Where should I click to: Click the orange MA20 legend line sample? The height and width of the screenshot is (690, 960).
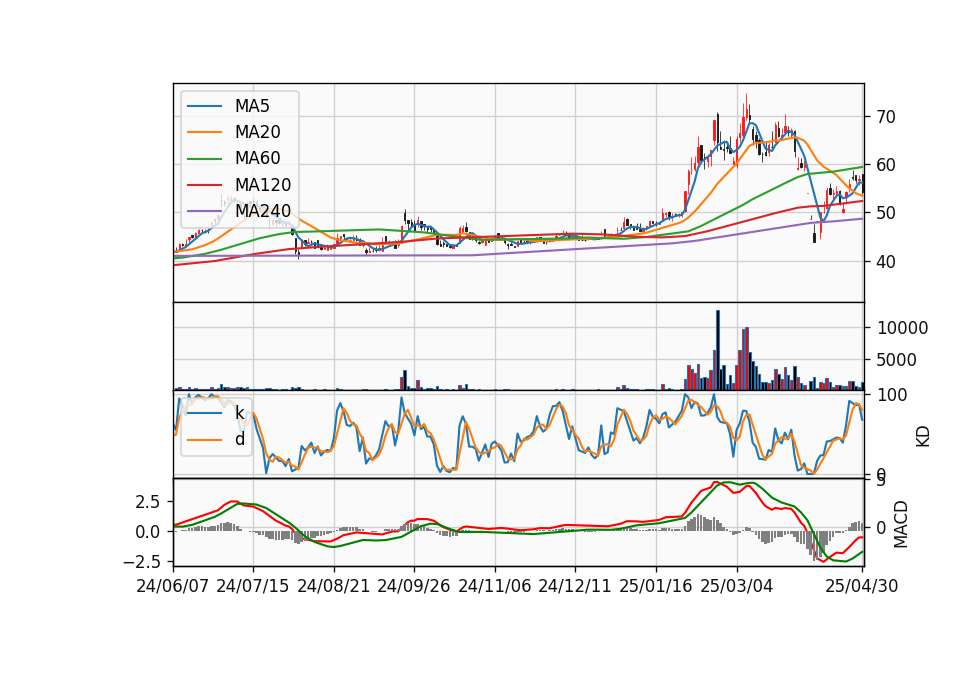coord(204,132)
